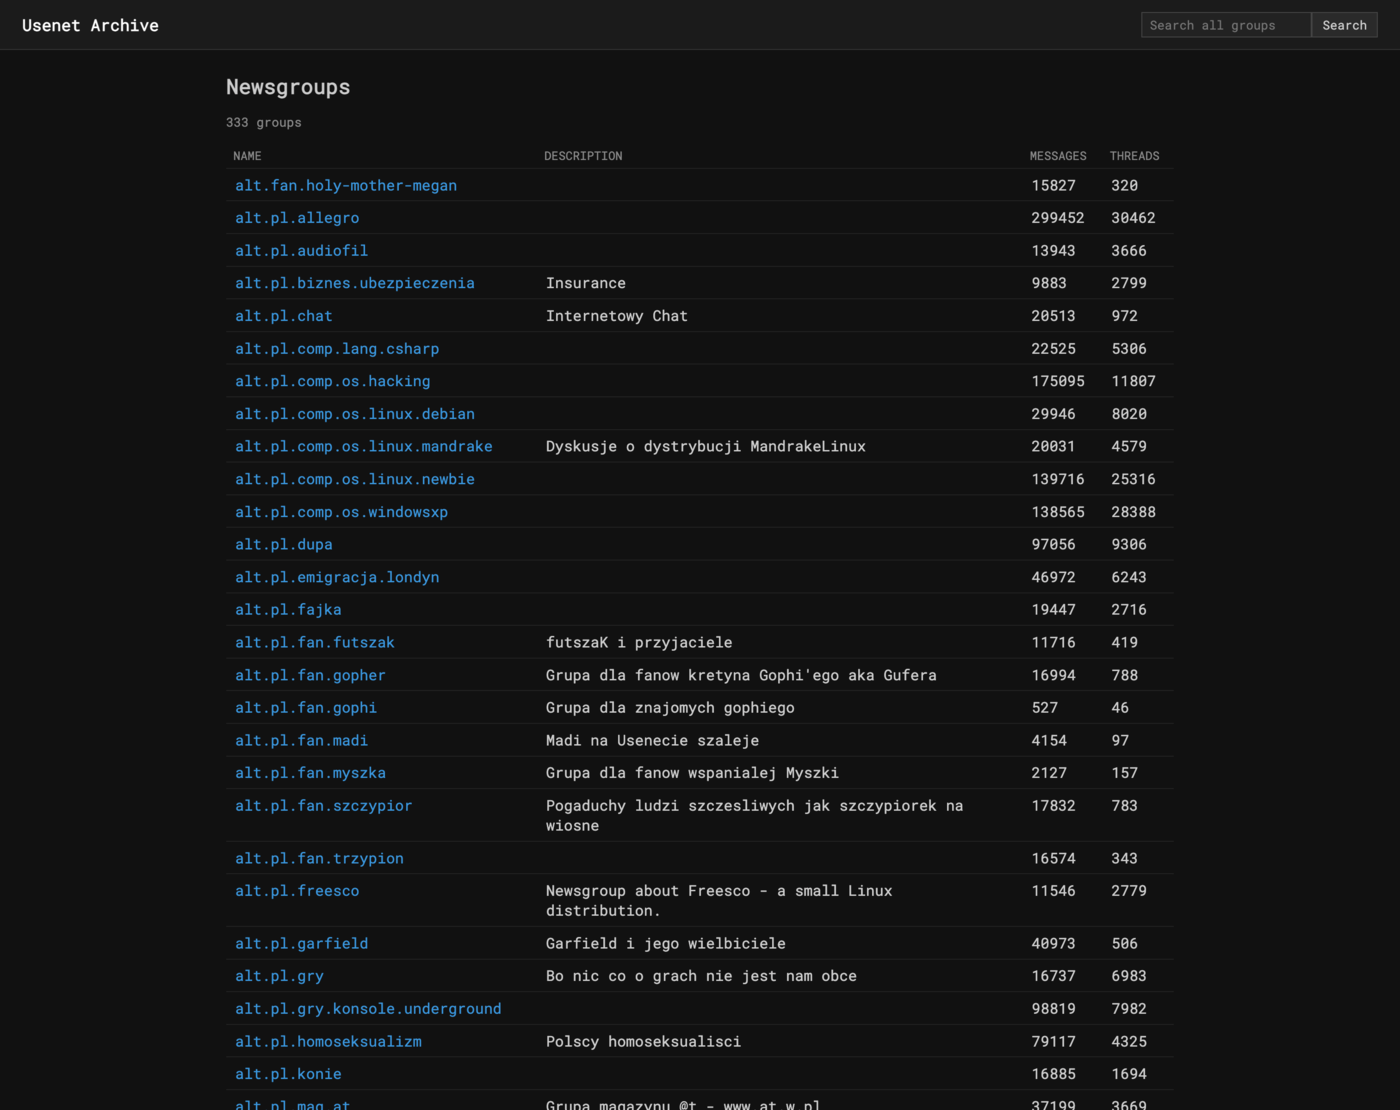Go to alt.pl.fan.gophi group
This screenshot has width=1400, height=1110.
point(306,708)
